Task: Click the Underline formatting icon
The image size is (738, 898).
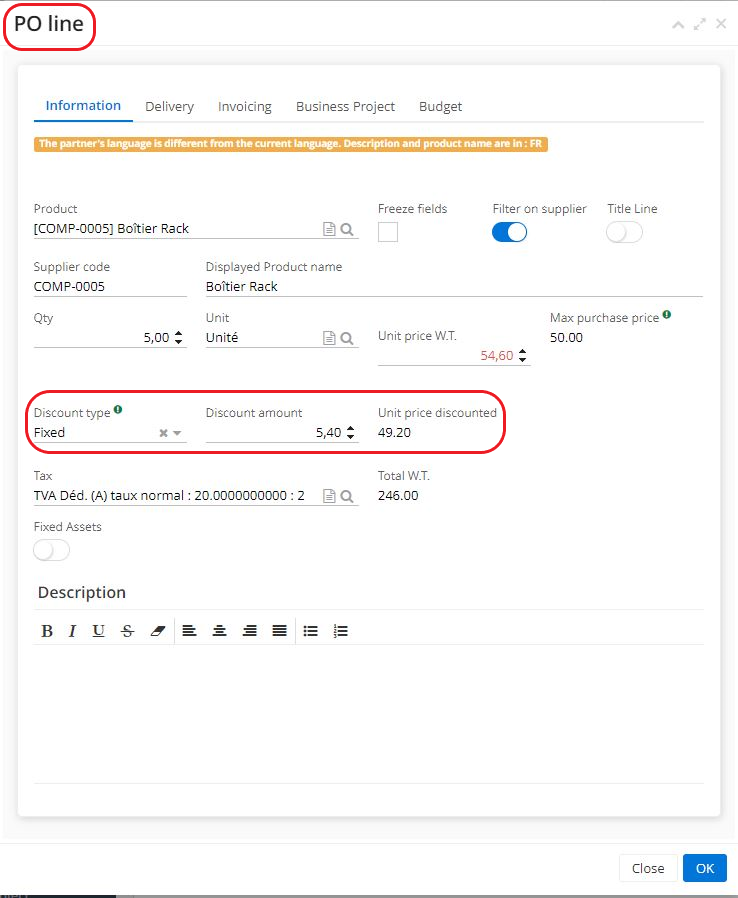Action: 98,631
